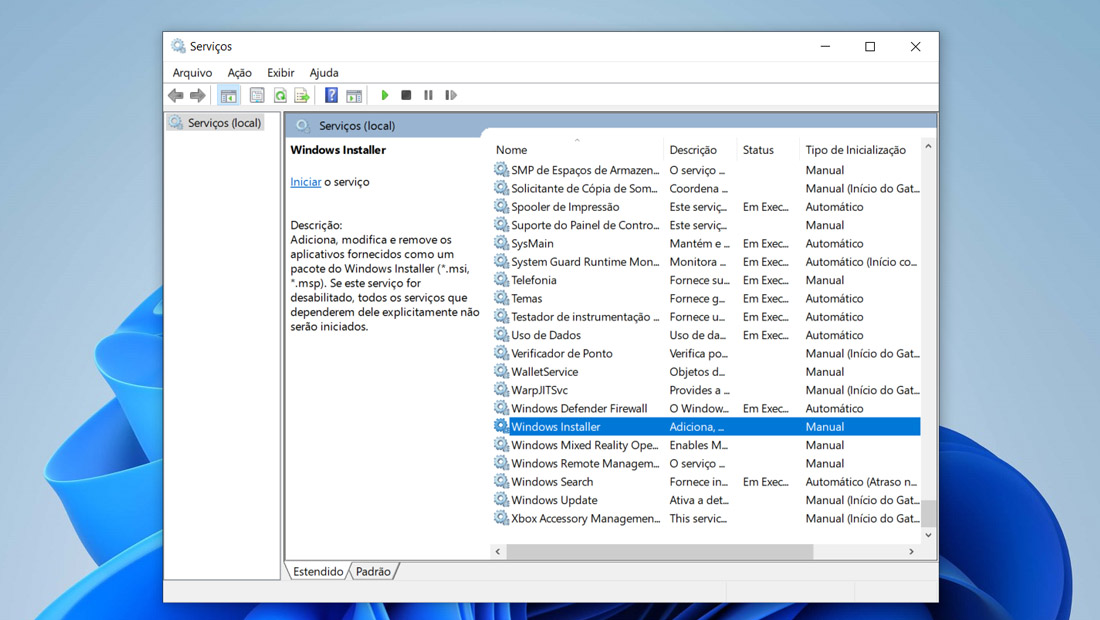Image resolution: width=1100 pixels, height=620 pixels.
Task: Open the Help toolbar icon
Action: [331, 95]
